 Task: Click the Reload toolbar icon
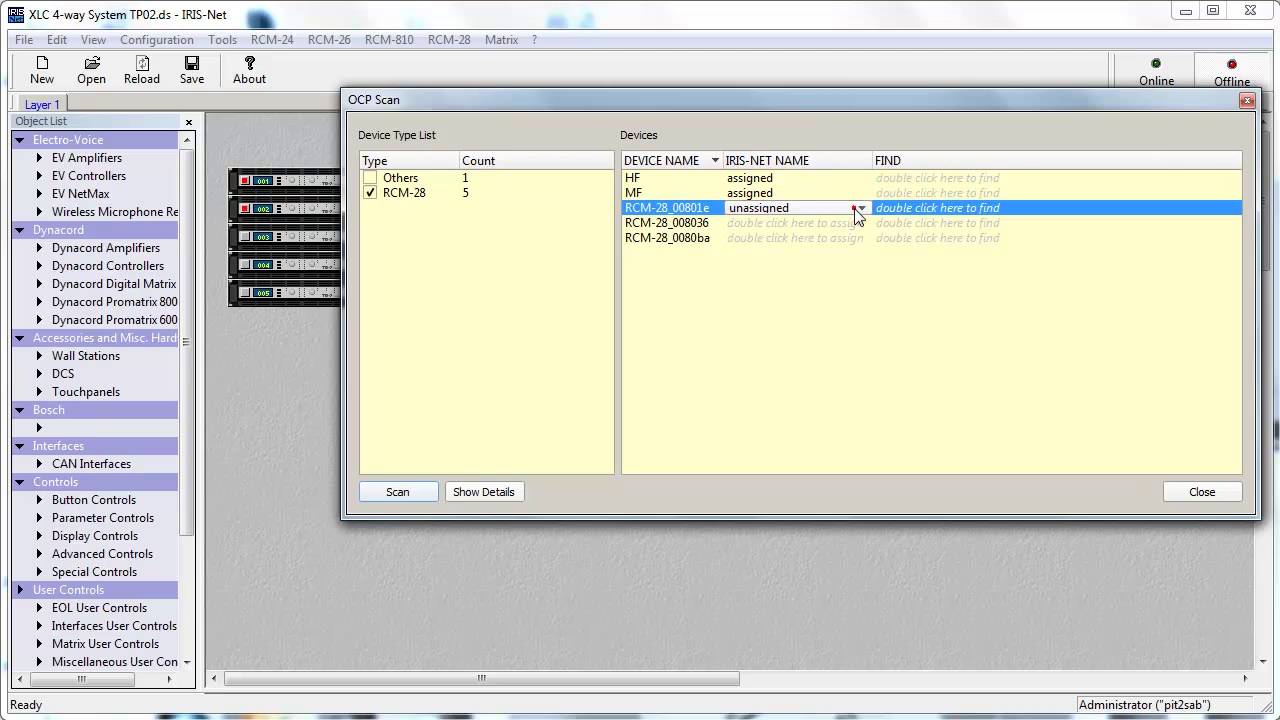point(142,63)
